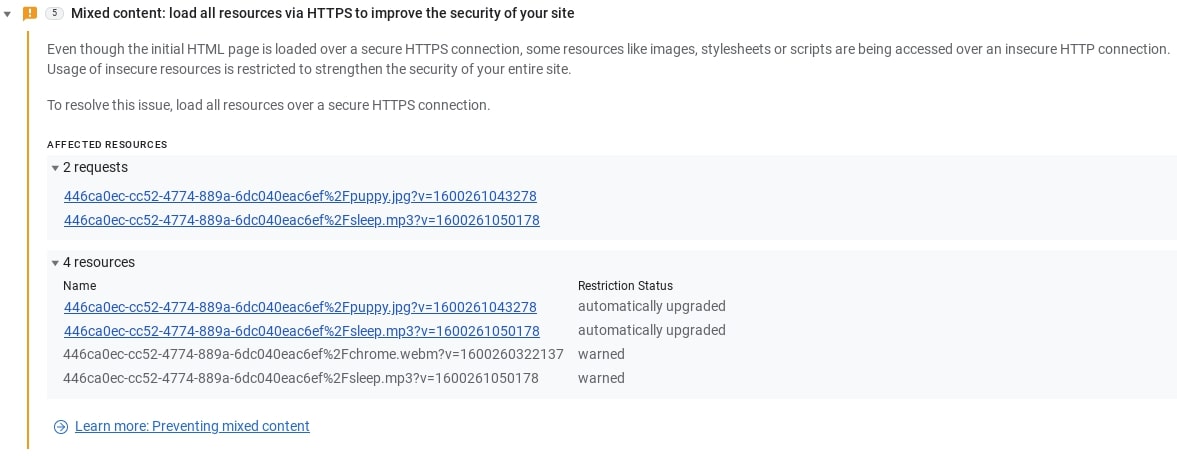Open puppy.jpg link in resources table
Screen dimensions: 1177x456
pyautogui.click(x=300, y=307)
